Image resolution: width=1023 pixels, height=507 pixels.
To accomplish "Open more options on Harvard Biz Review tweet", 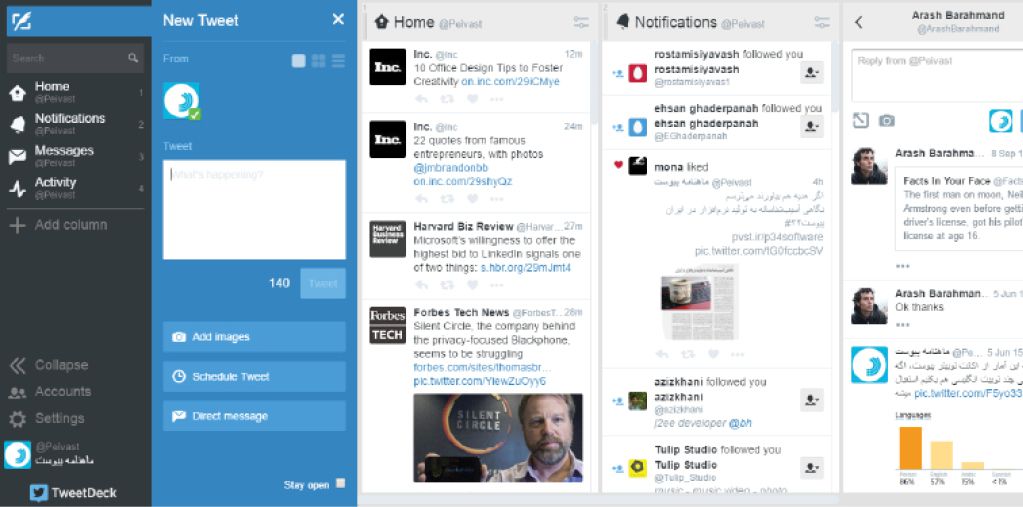I will 496,285.
